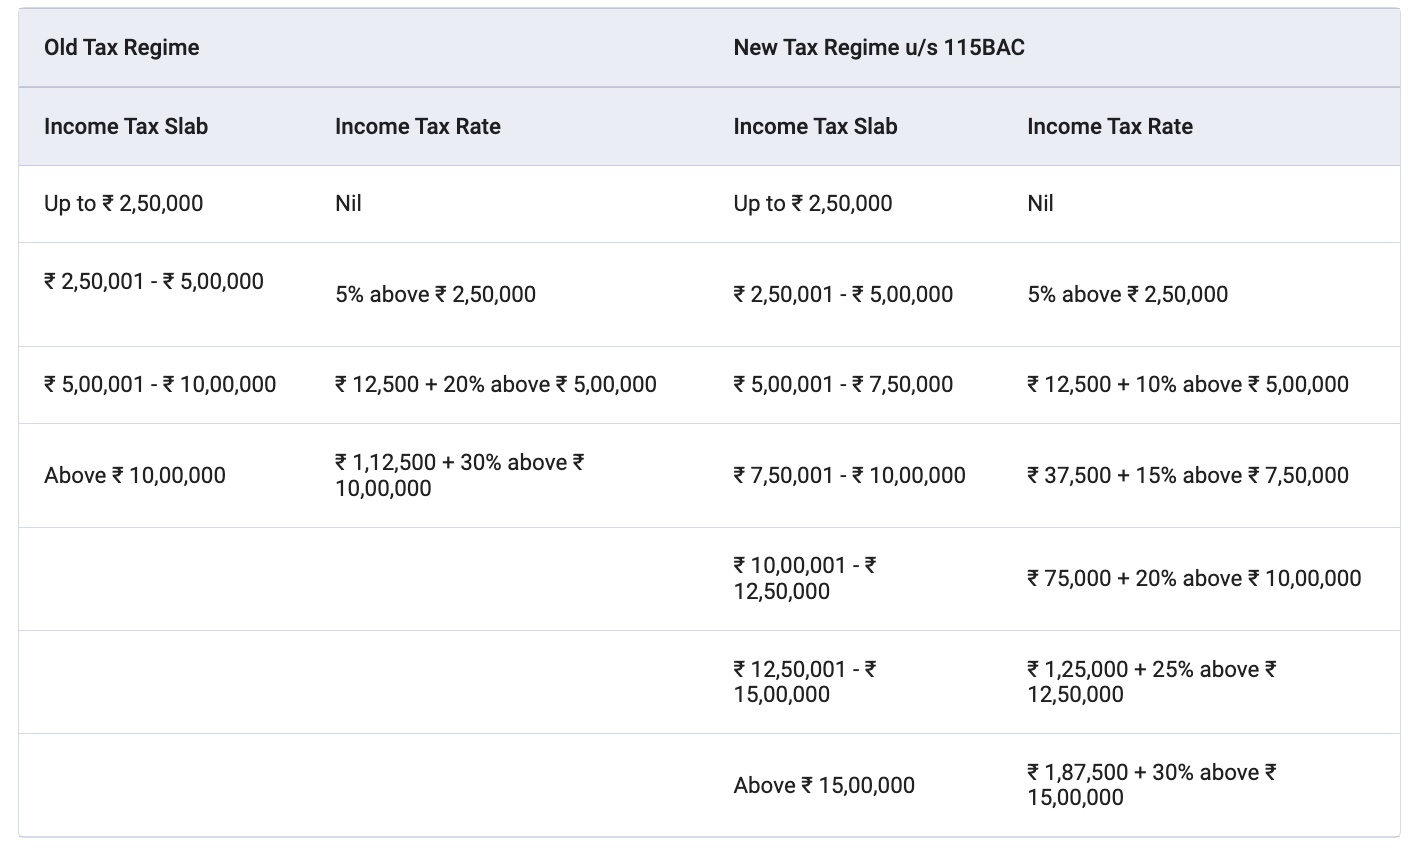Image resolution: width=1414 pixels, height=848 pixels.
Task: Click rate "₹ 12,500 + 20% above ₹ 5,00,000"
Action: tap(496, 384)
